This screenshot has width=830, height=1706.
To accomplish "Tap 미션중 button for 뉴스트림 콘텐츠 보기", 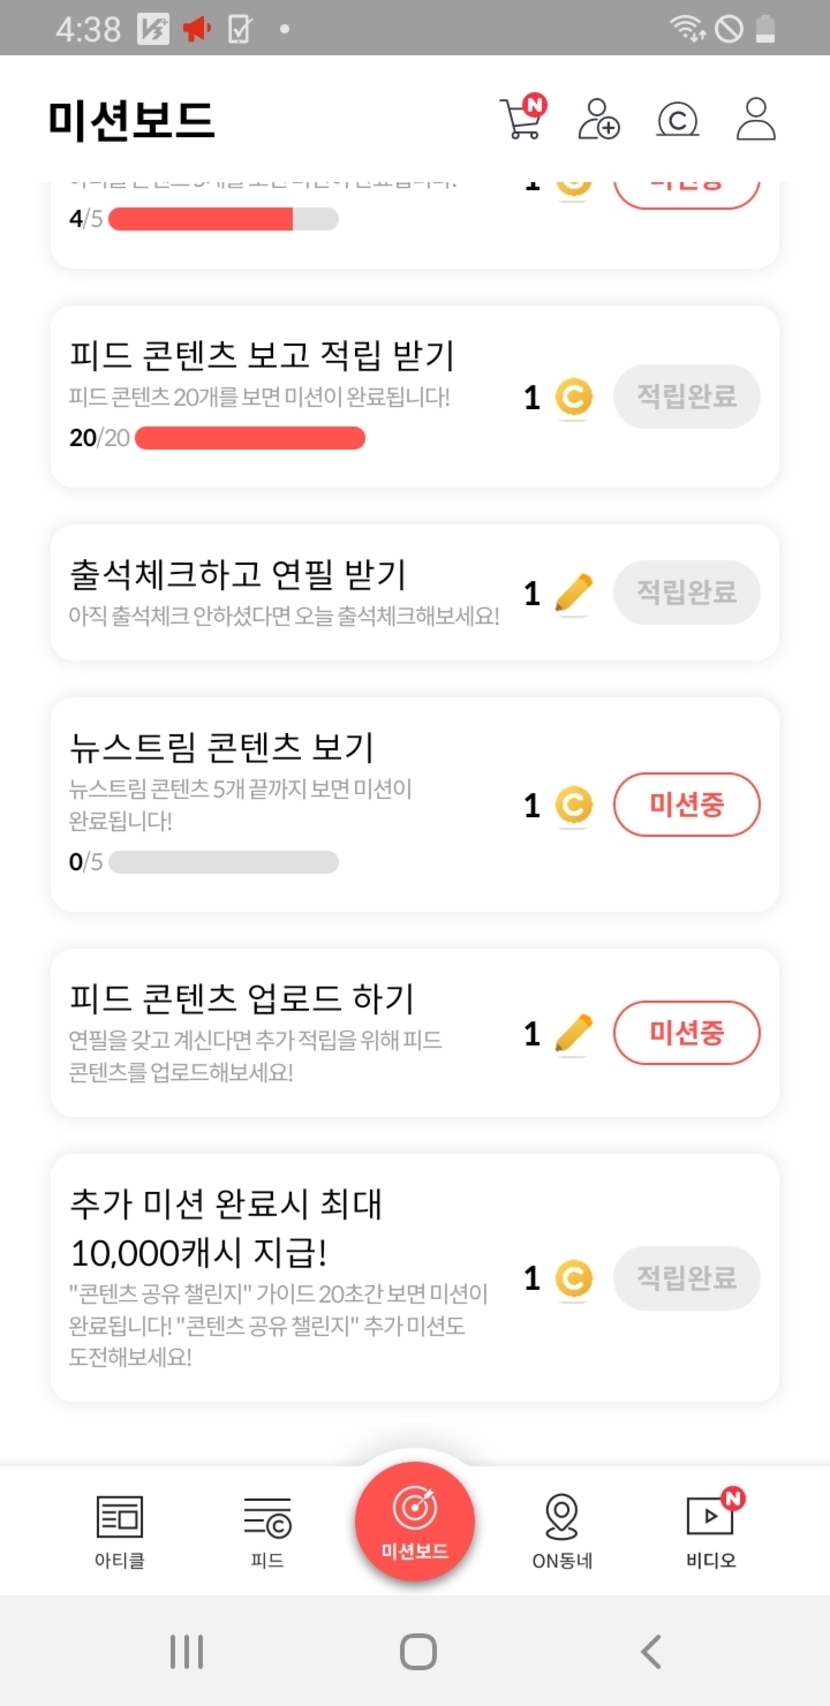I will coord(686,804).
